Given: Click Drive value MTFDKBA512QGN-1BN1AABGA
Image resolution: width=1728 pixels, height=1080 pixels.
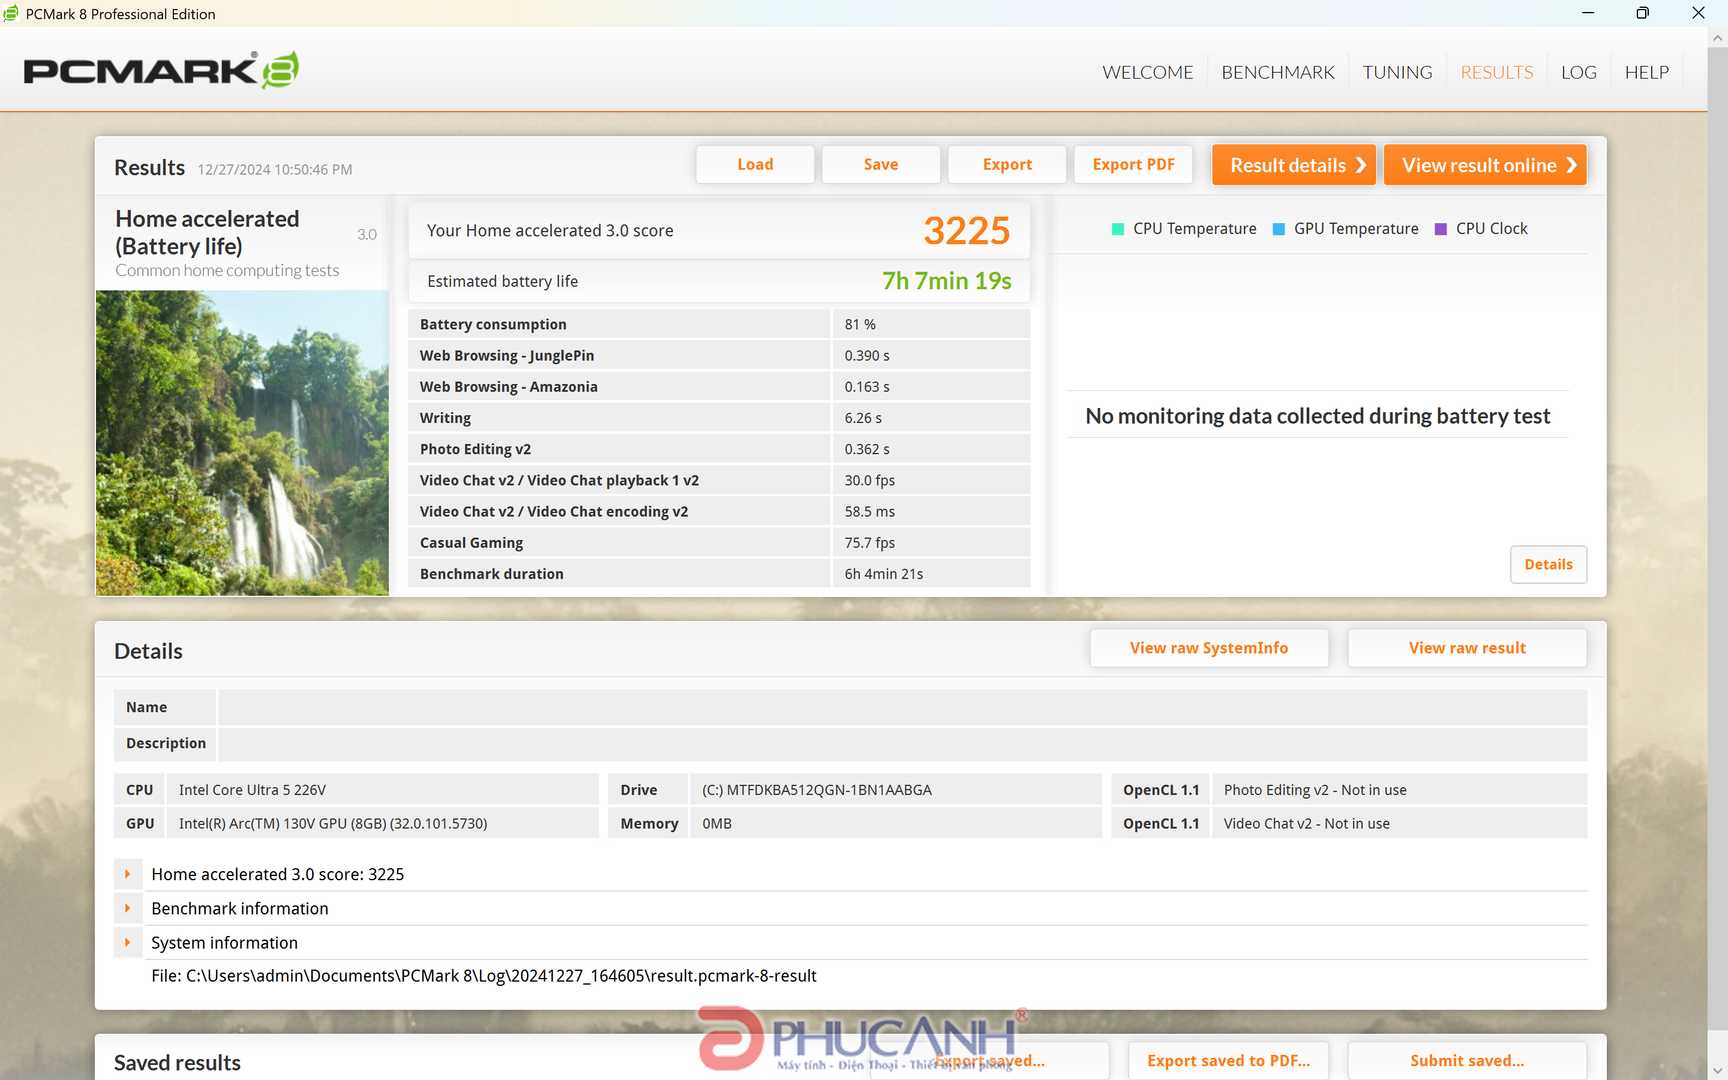Looking at the screenshot, I should (x=816, y=790).
